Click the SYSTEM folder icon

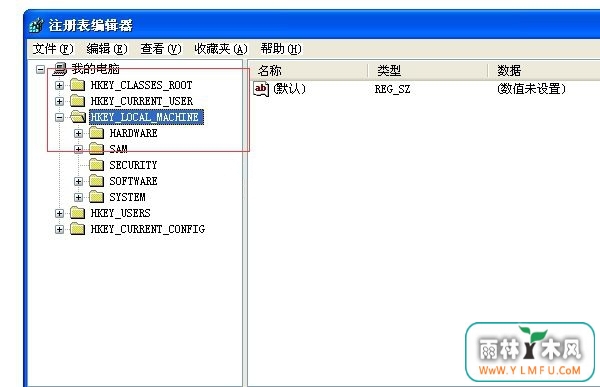click(x=96, y=197)
